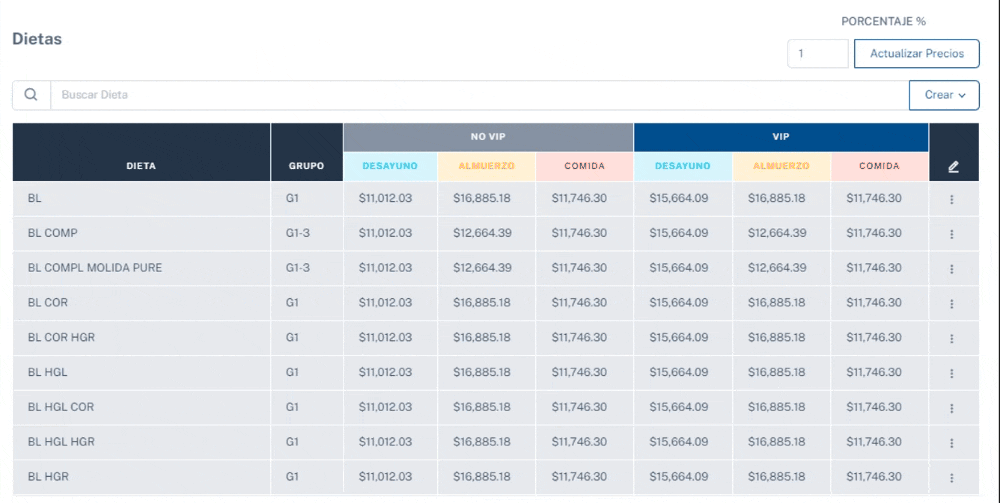The height and width of the screenshot is (503, 1000).
Task: Click the search magnifier icon
Action: pyautogui.click(x=31, y=95)
